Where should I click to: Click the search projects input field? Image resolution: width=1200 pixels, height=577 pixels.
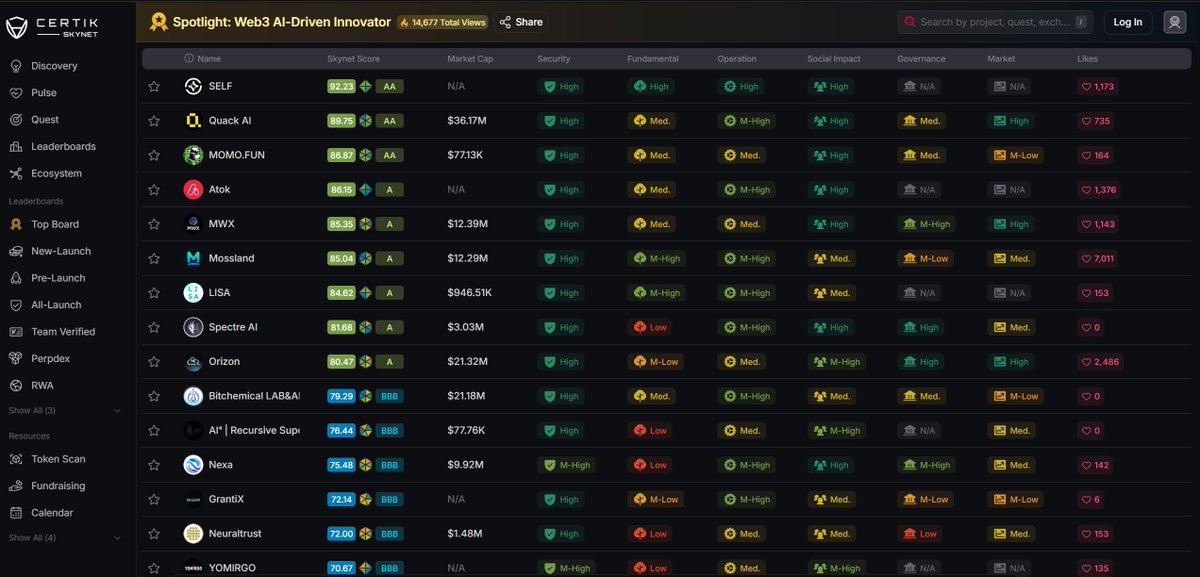[x=994, y=22]
